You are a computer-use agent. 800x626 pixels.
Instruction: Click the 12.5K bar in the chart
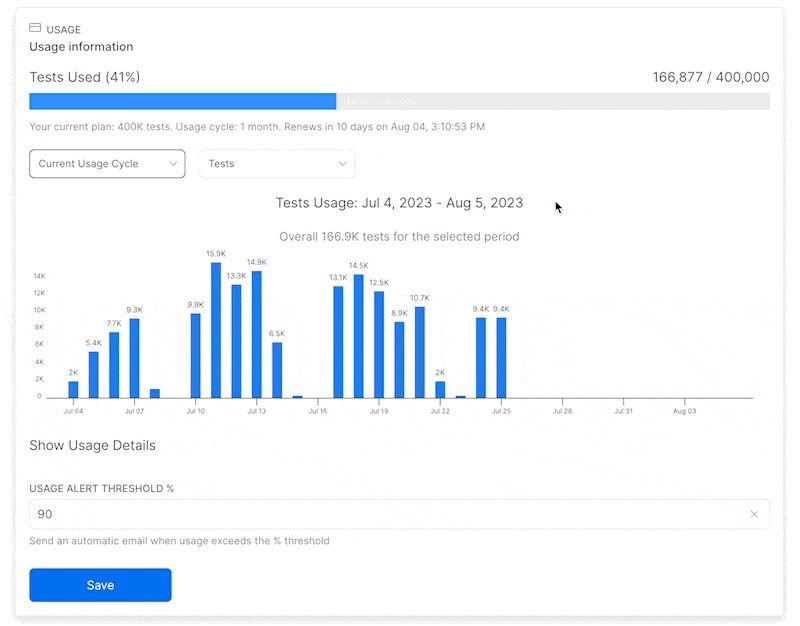tap(379, 344)
